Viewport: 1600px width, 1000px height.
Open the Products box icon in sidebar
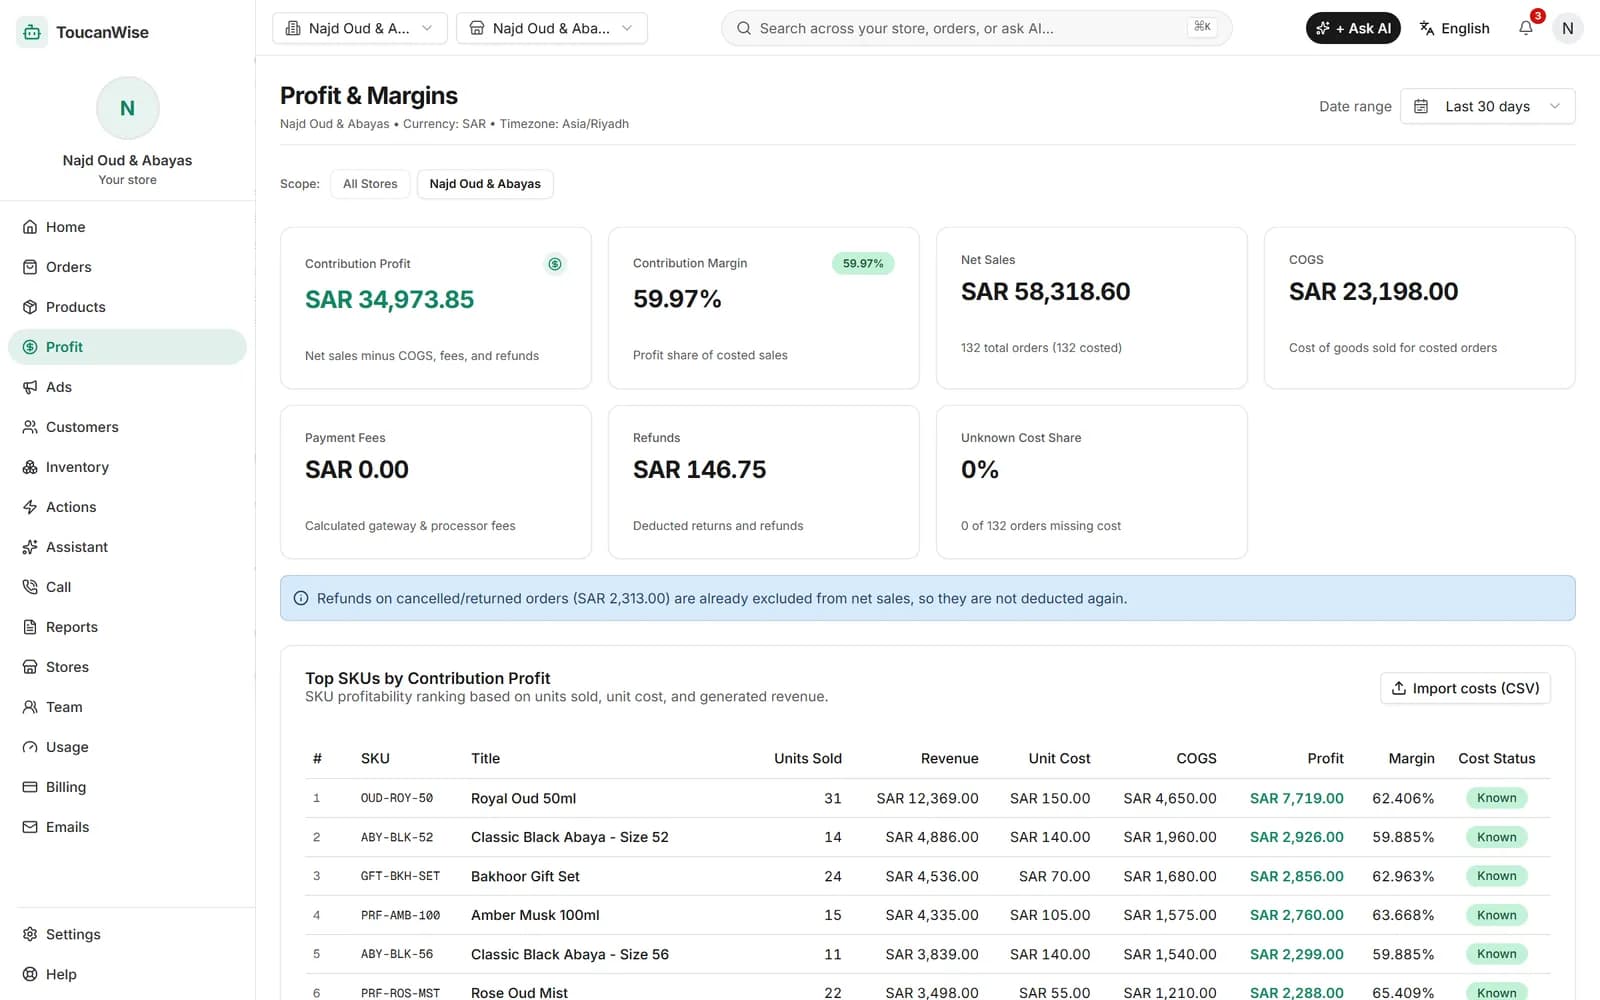click(30, 307)
